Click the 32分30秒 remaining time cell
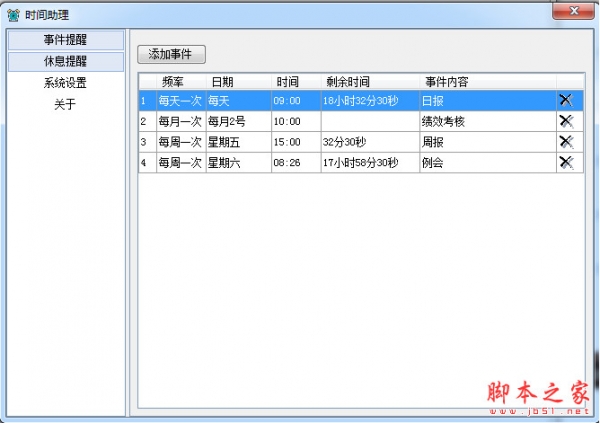 (x=370, y=142)
